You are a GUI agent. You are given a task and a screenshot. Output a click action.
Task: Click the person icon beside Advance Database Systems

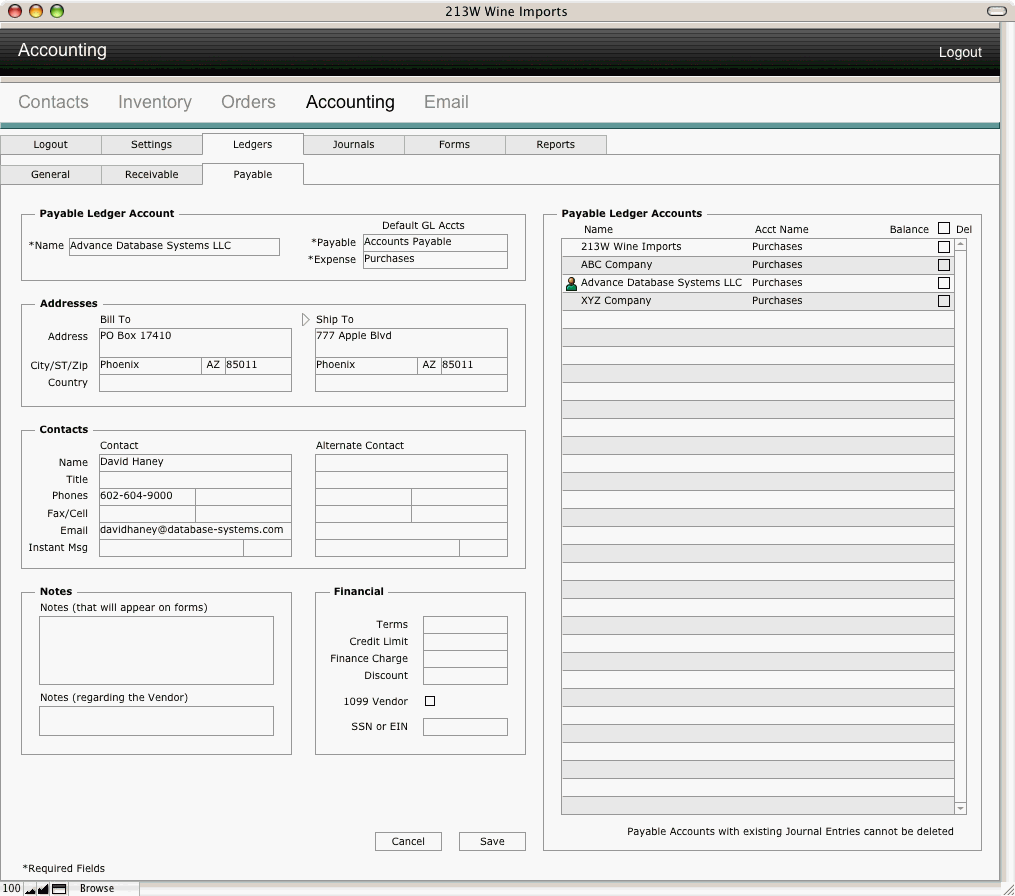[x=571, y=284]
